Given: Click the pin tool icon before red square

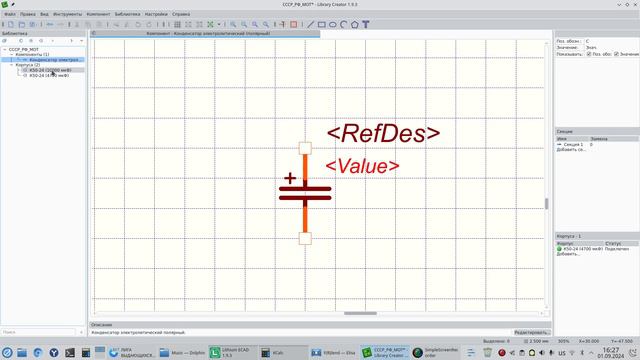Looking at the screenshot, I should click(x=282, y=24).
